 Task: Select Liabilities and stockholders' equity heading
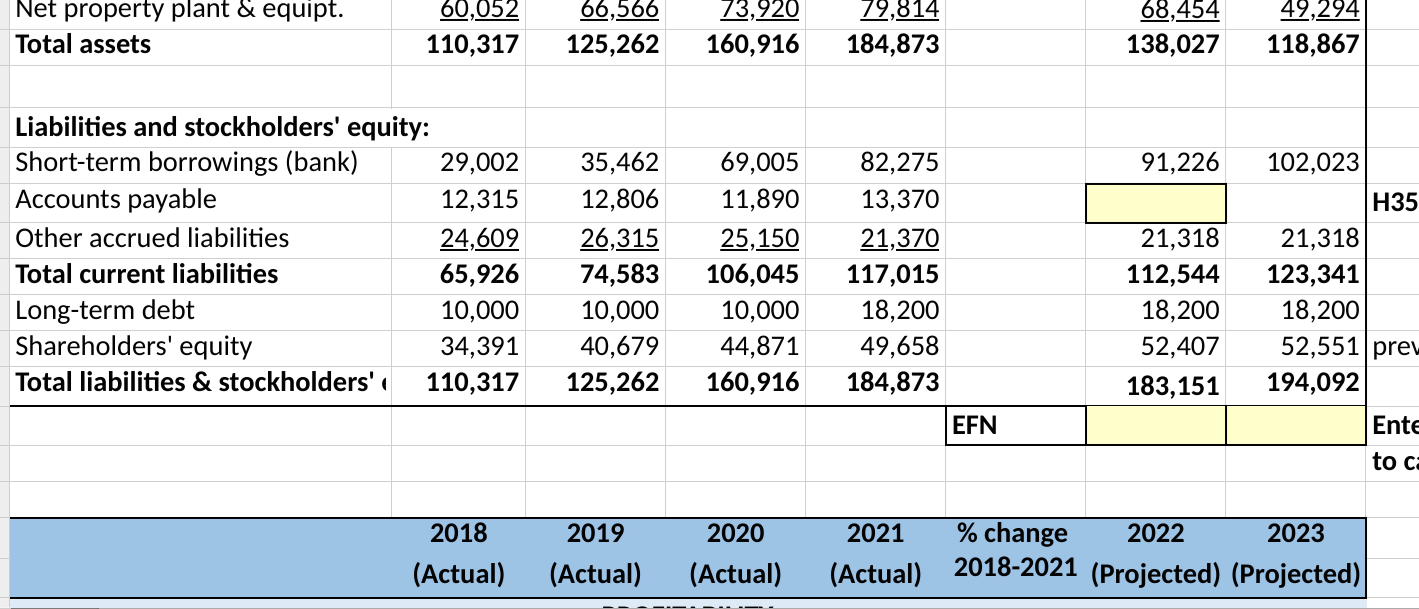[223, 127]
